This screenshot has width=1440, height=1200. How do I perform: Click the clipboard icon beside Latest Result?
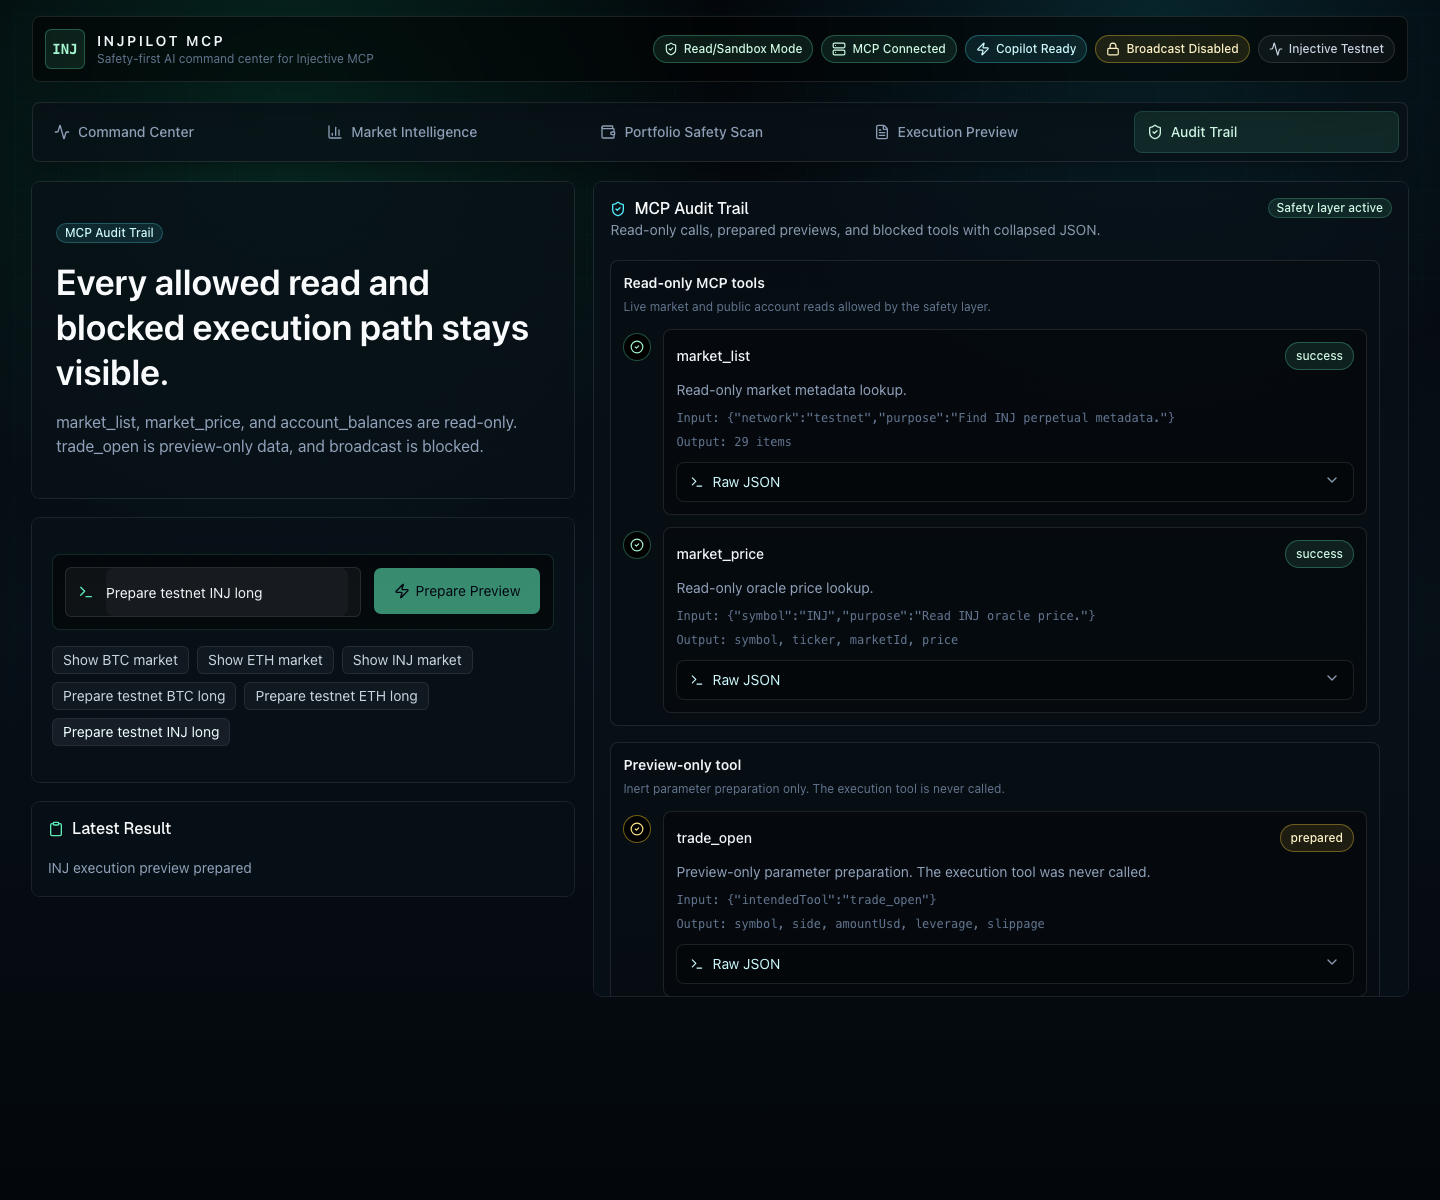click(56, 829)
